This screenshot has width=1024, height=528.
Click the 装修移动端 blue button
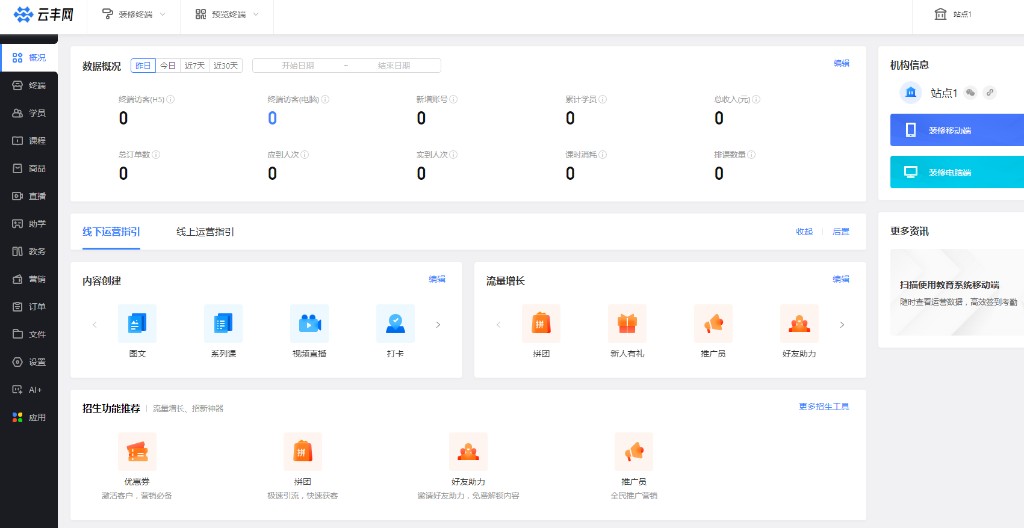click(957, 130)
